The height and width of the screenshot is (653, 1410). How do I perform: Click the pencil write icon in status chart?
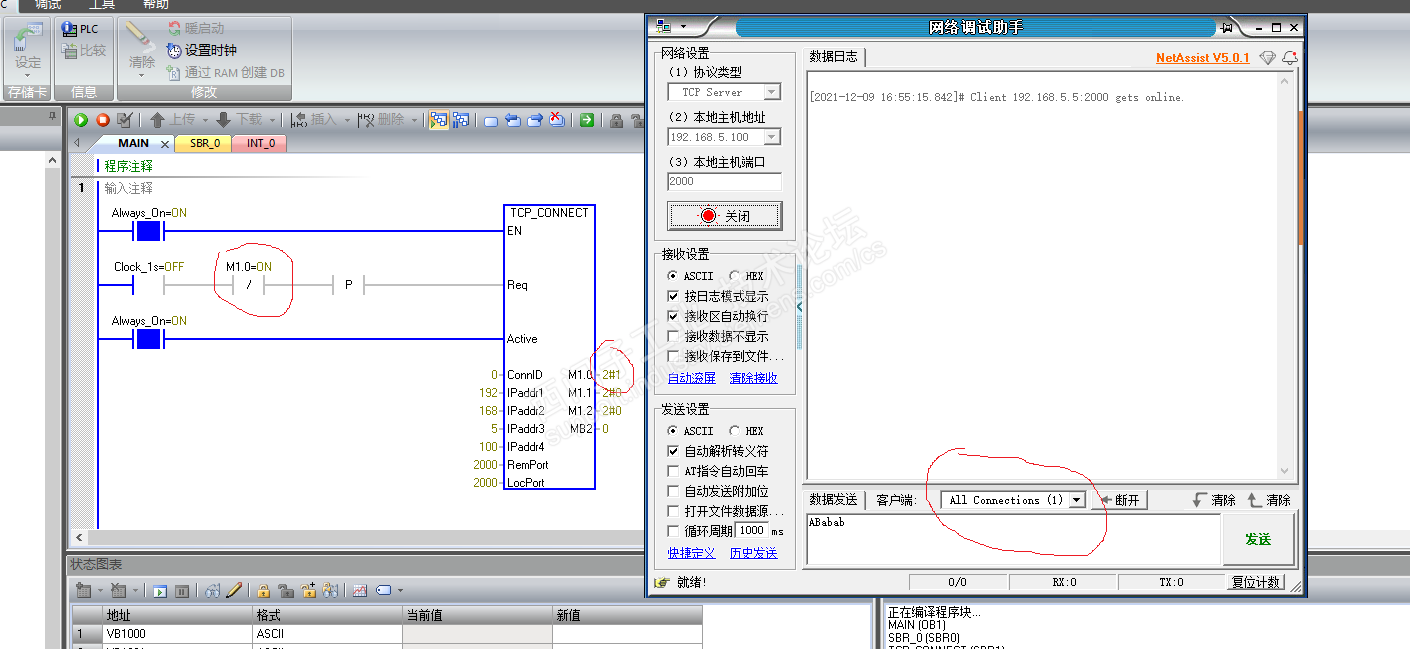[234, 591]
